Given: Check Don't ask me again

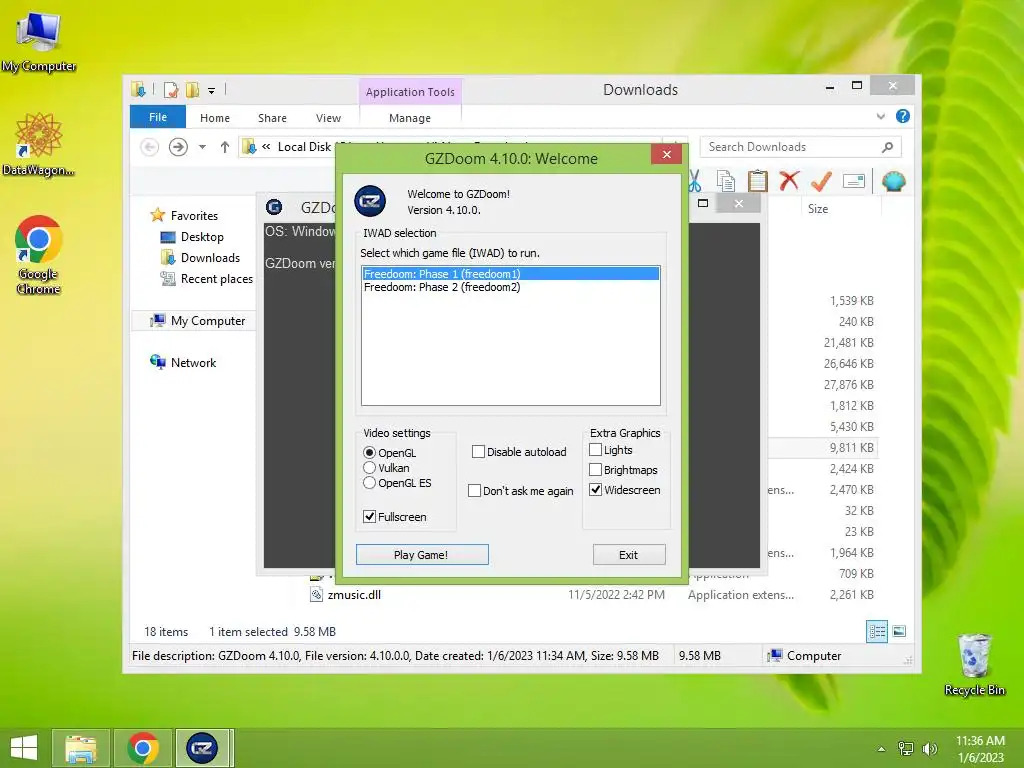Looking at the screenshot, I should pos(475,490).
